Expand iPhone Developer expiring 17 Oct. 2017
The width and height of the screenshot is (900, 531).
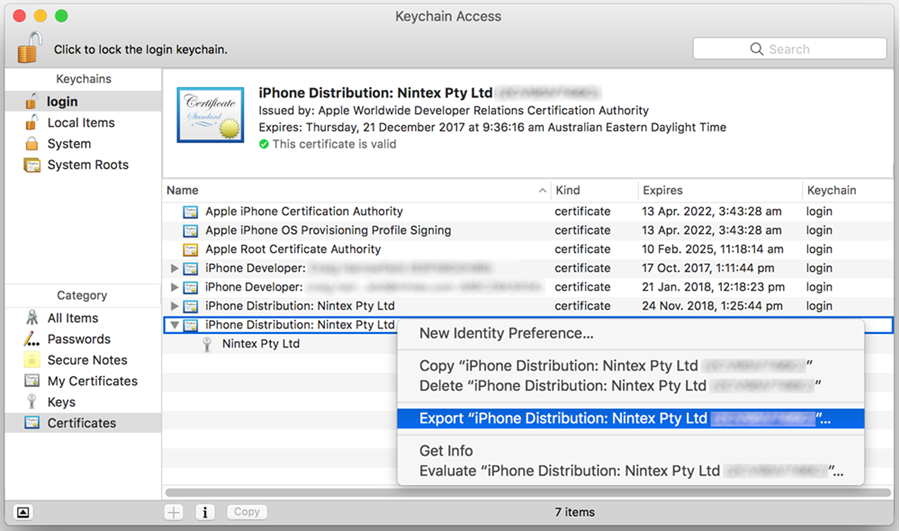pyautogui.click(x=174, y=268)
